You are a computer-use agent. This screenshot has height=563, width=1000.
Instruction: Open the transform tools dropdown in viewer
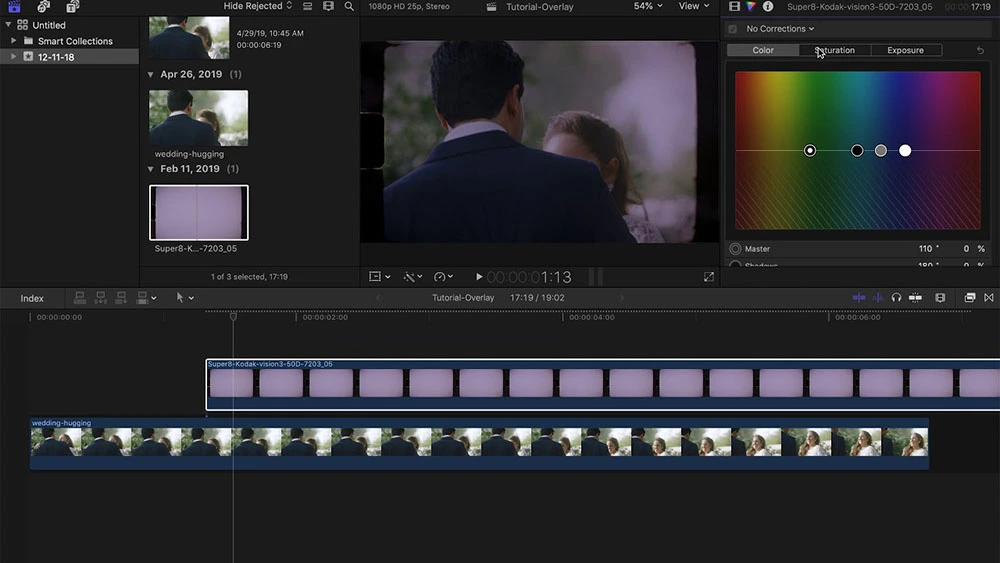point(379,277)
